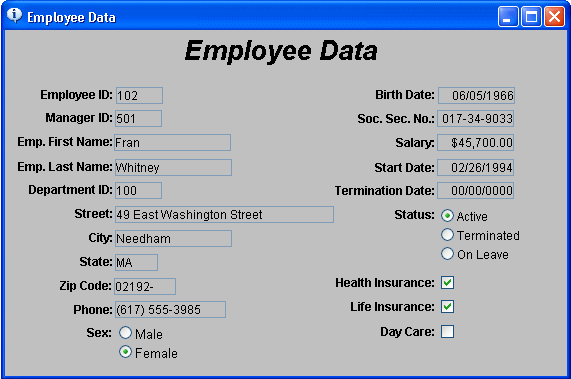571x379 pixels.
Task: Focus the Zip Code field
Action: click(x=145, y=287)
